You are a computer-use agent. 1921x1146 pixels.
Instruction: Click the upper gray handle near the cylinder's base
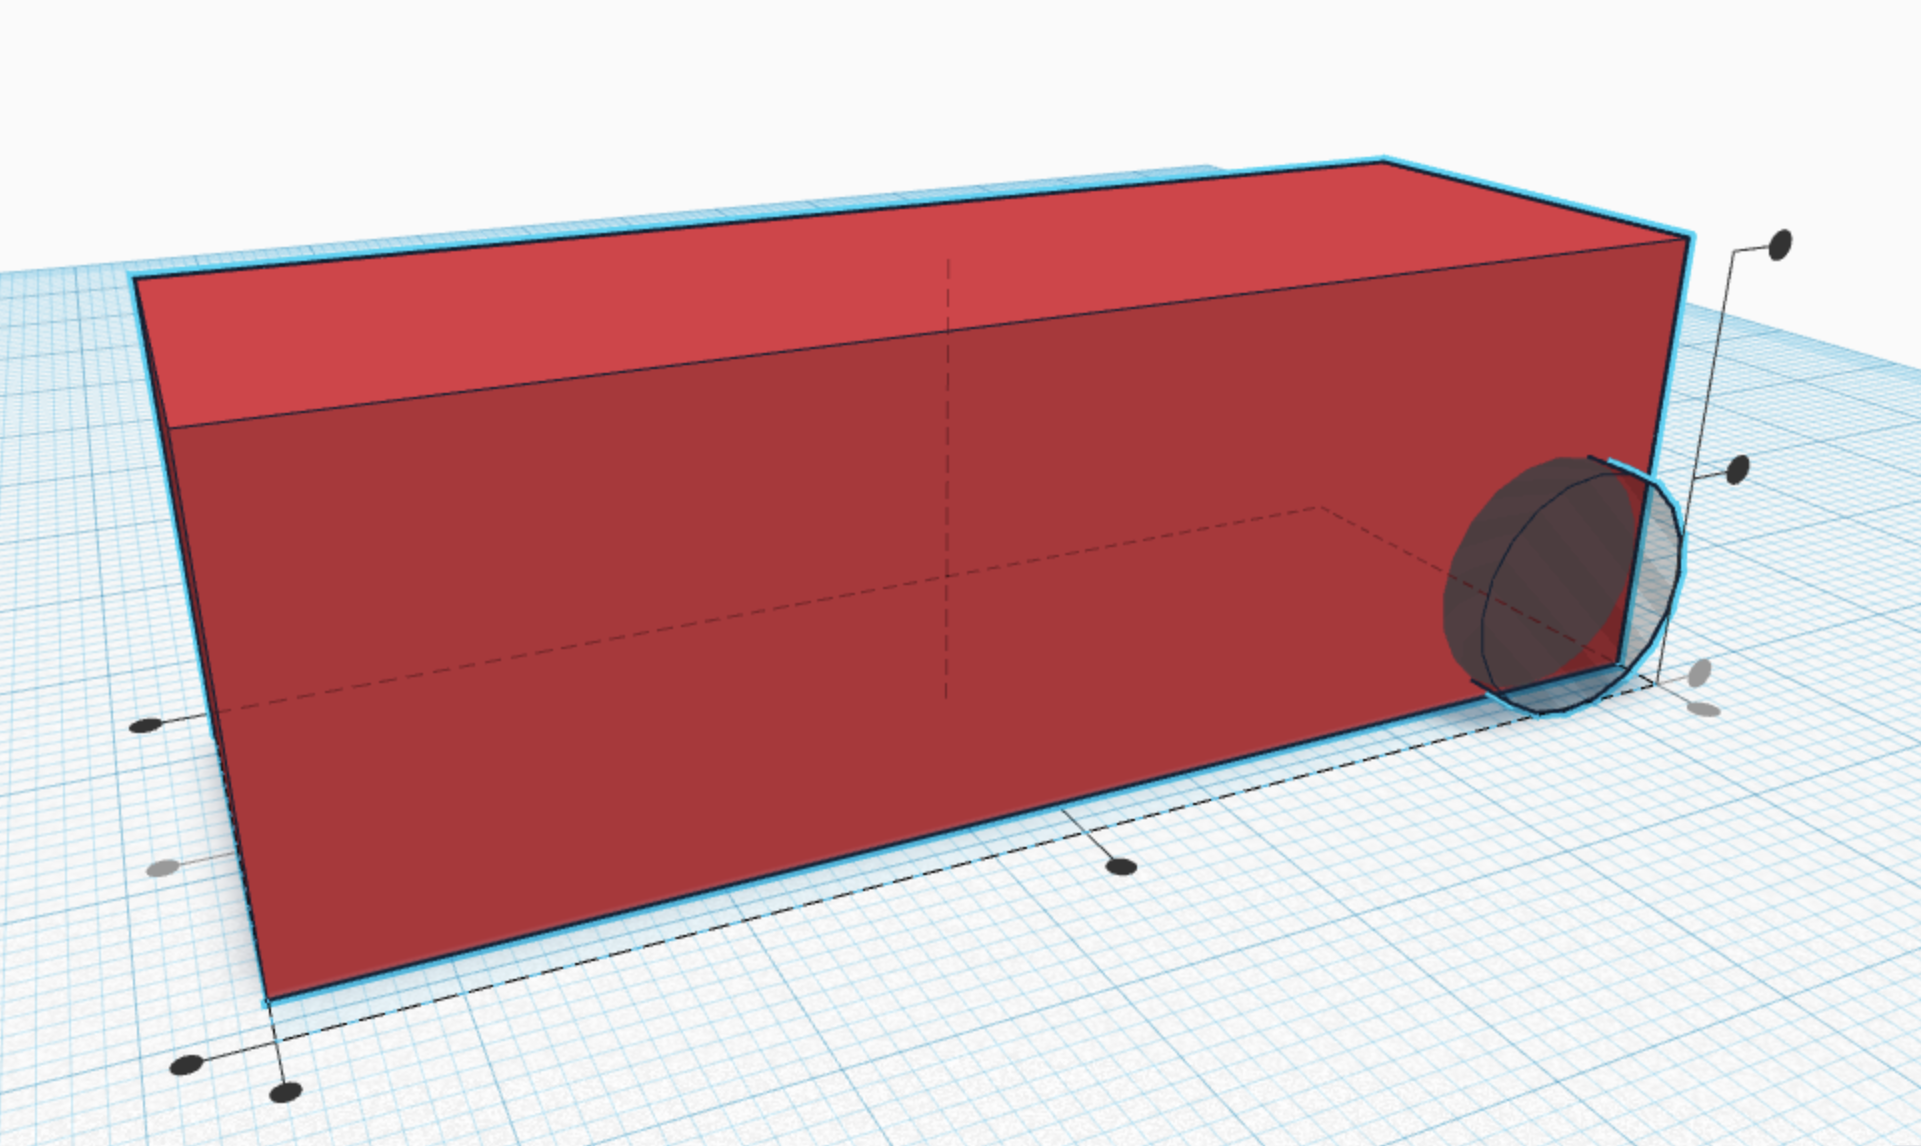point(1699,673)
